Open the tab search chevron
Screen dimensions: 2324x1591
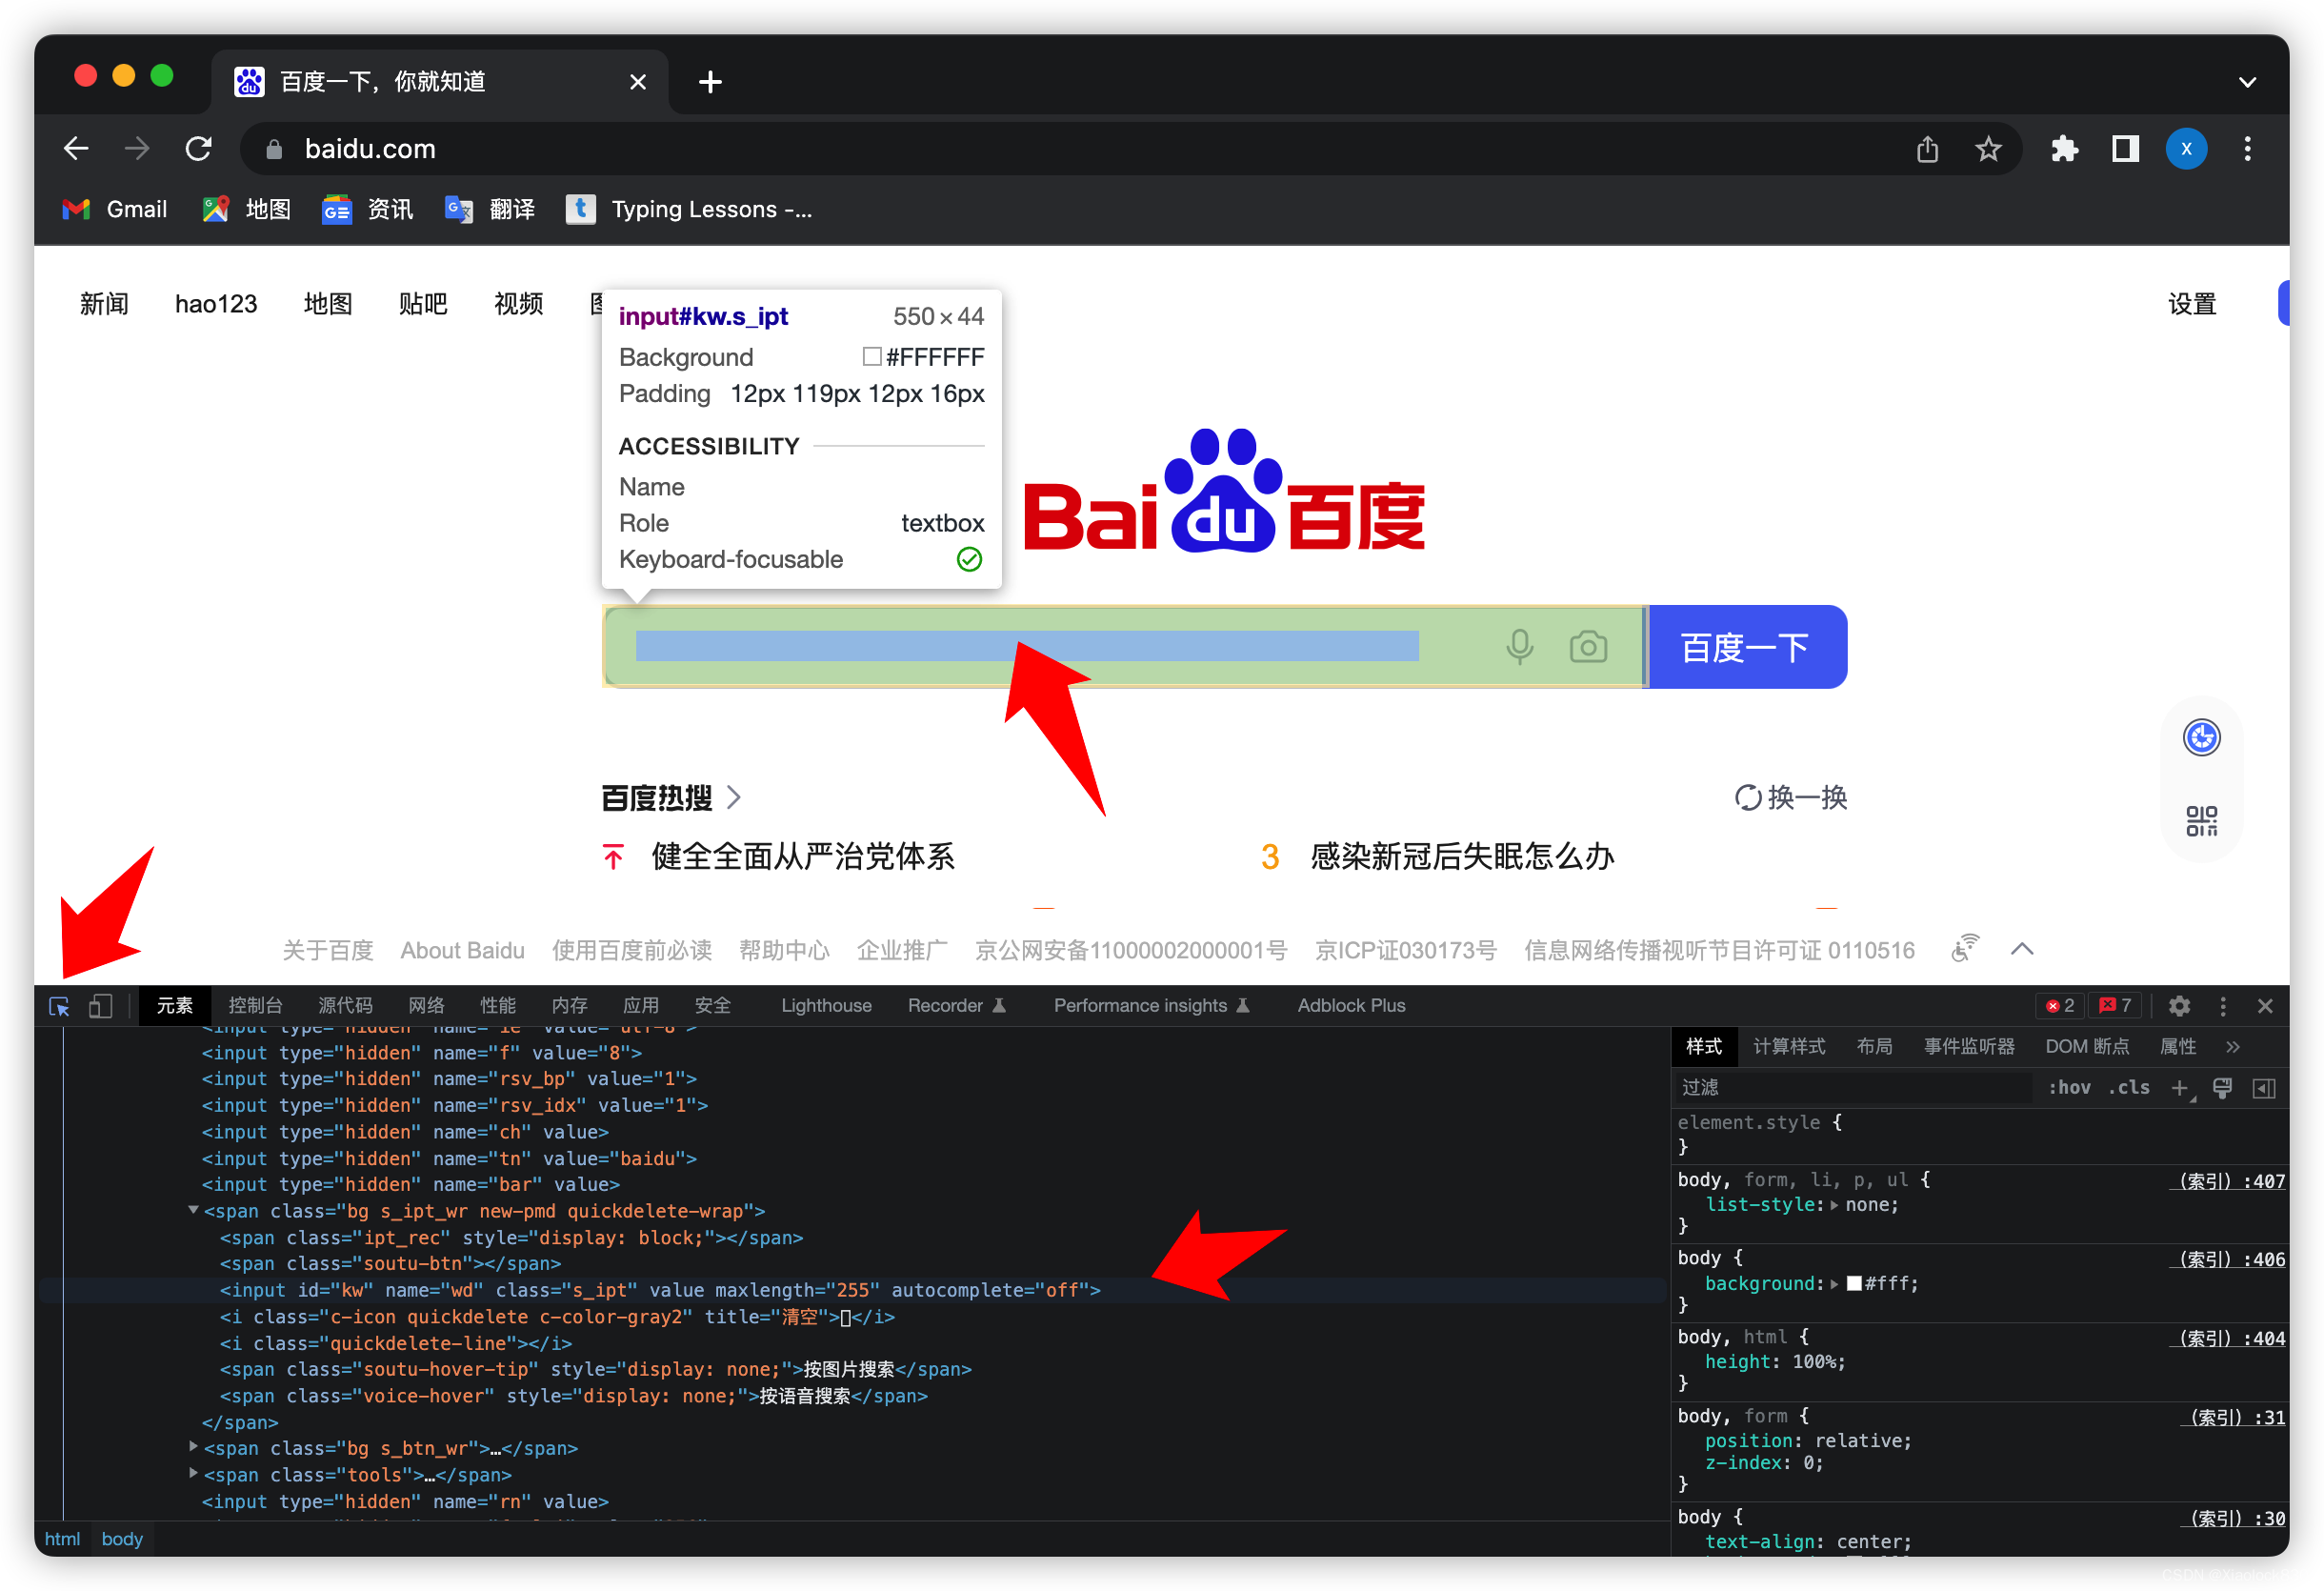[2247, 82]
